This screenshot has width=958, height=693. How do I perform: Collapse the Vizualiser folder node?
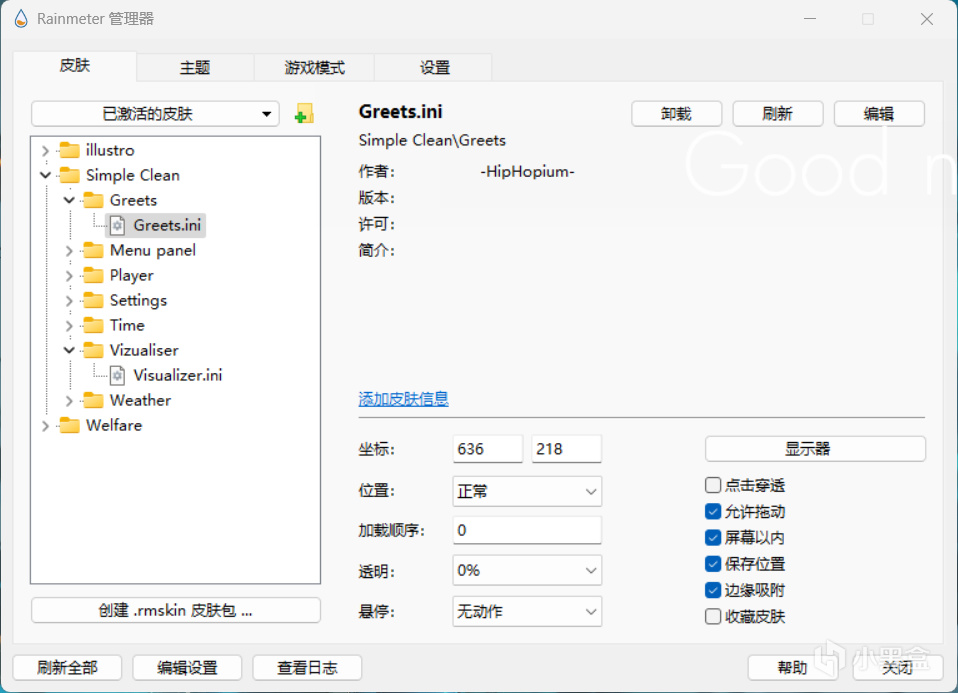pos(69,351)
